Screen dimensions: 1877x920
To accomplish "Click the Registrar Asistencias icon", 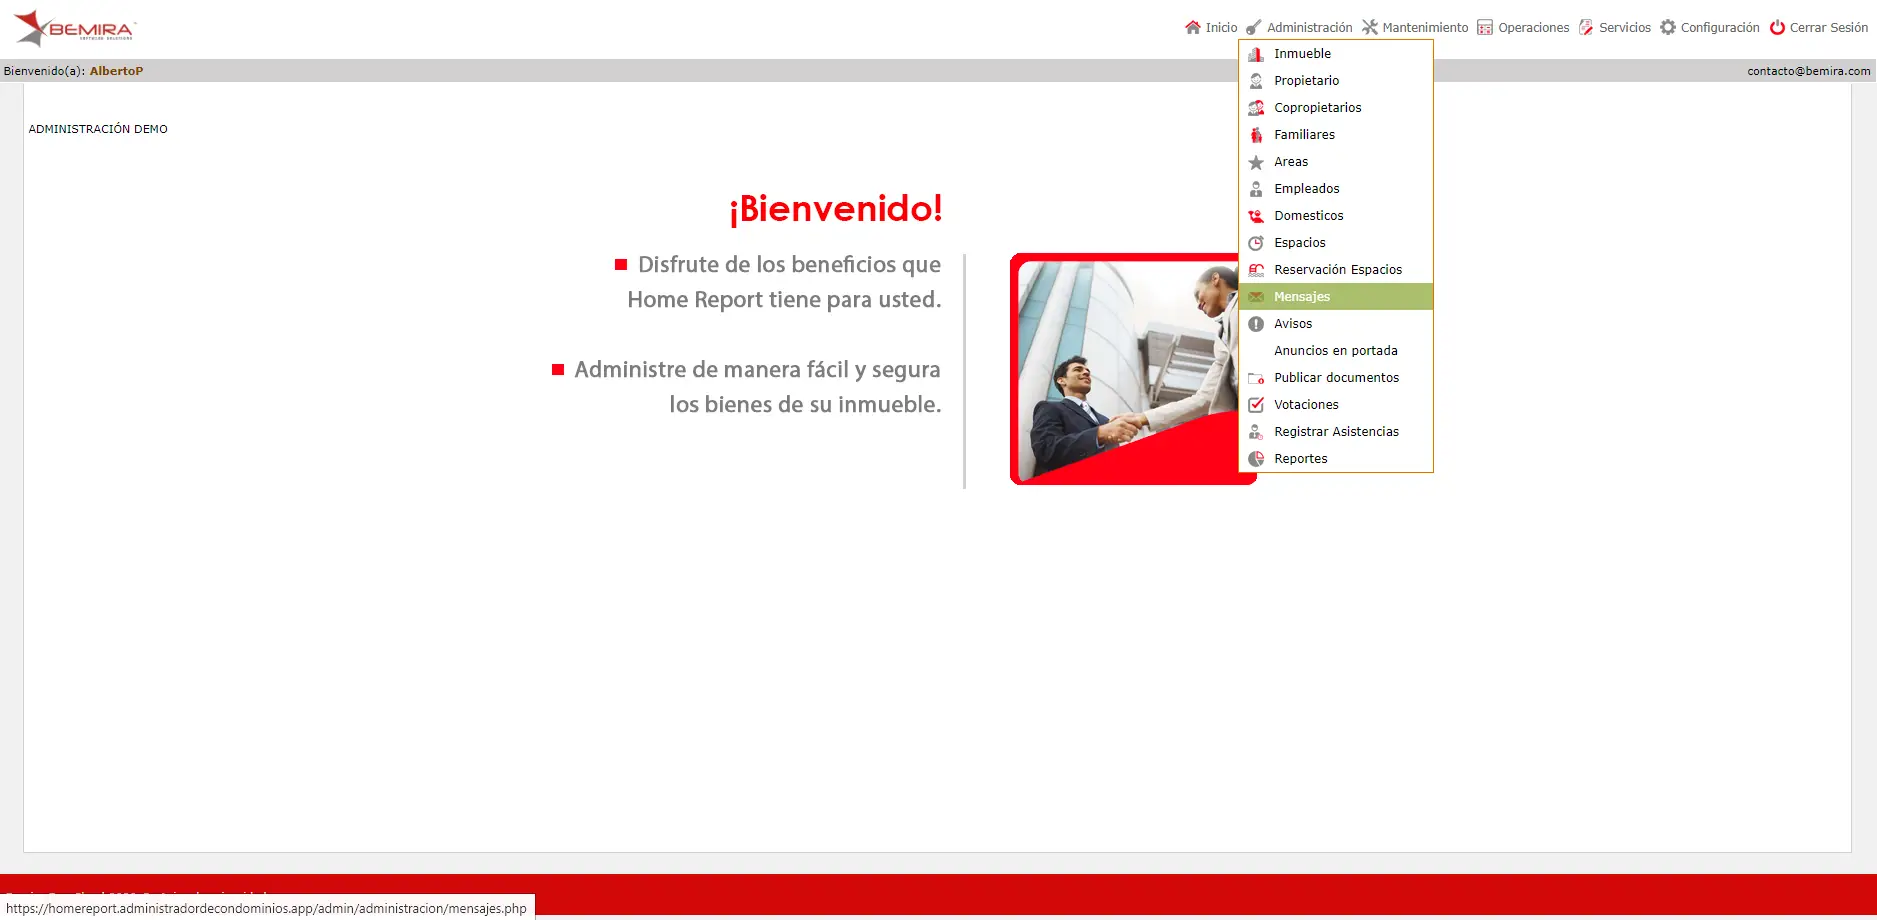I will pos(1256,432).
